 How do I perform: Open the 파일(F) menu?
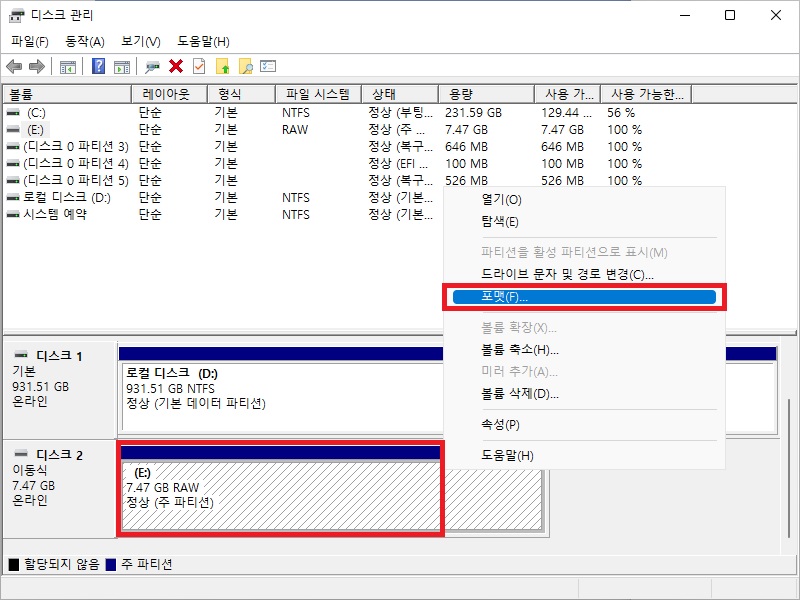pyautogui.click(x=29, y=41)
